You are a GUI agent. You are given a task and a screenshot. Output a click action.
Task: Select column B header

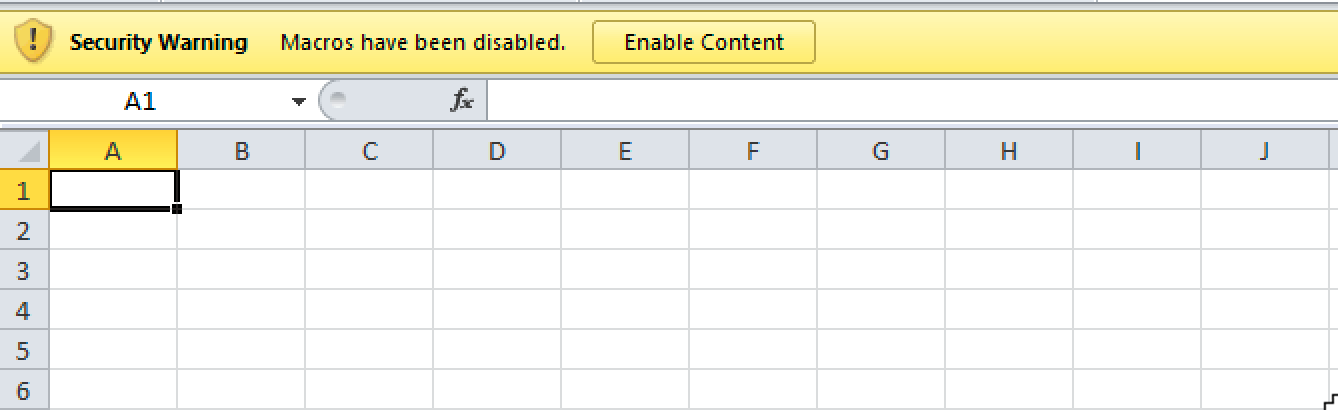(241, 151)
